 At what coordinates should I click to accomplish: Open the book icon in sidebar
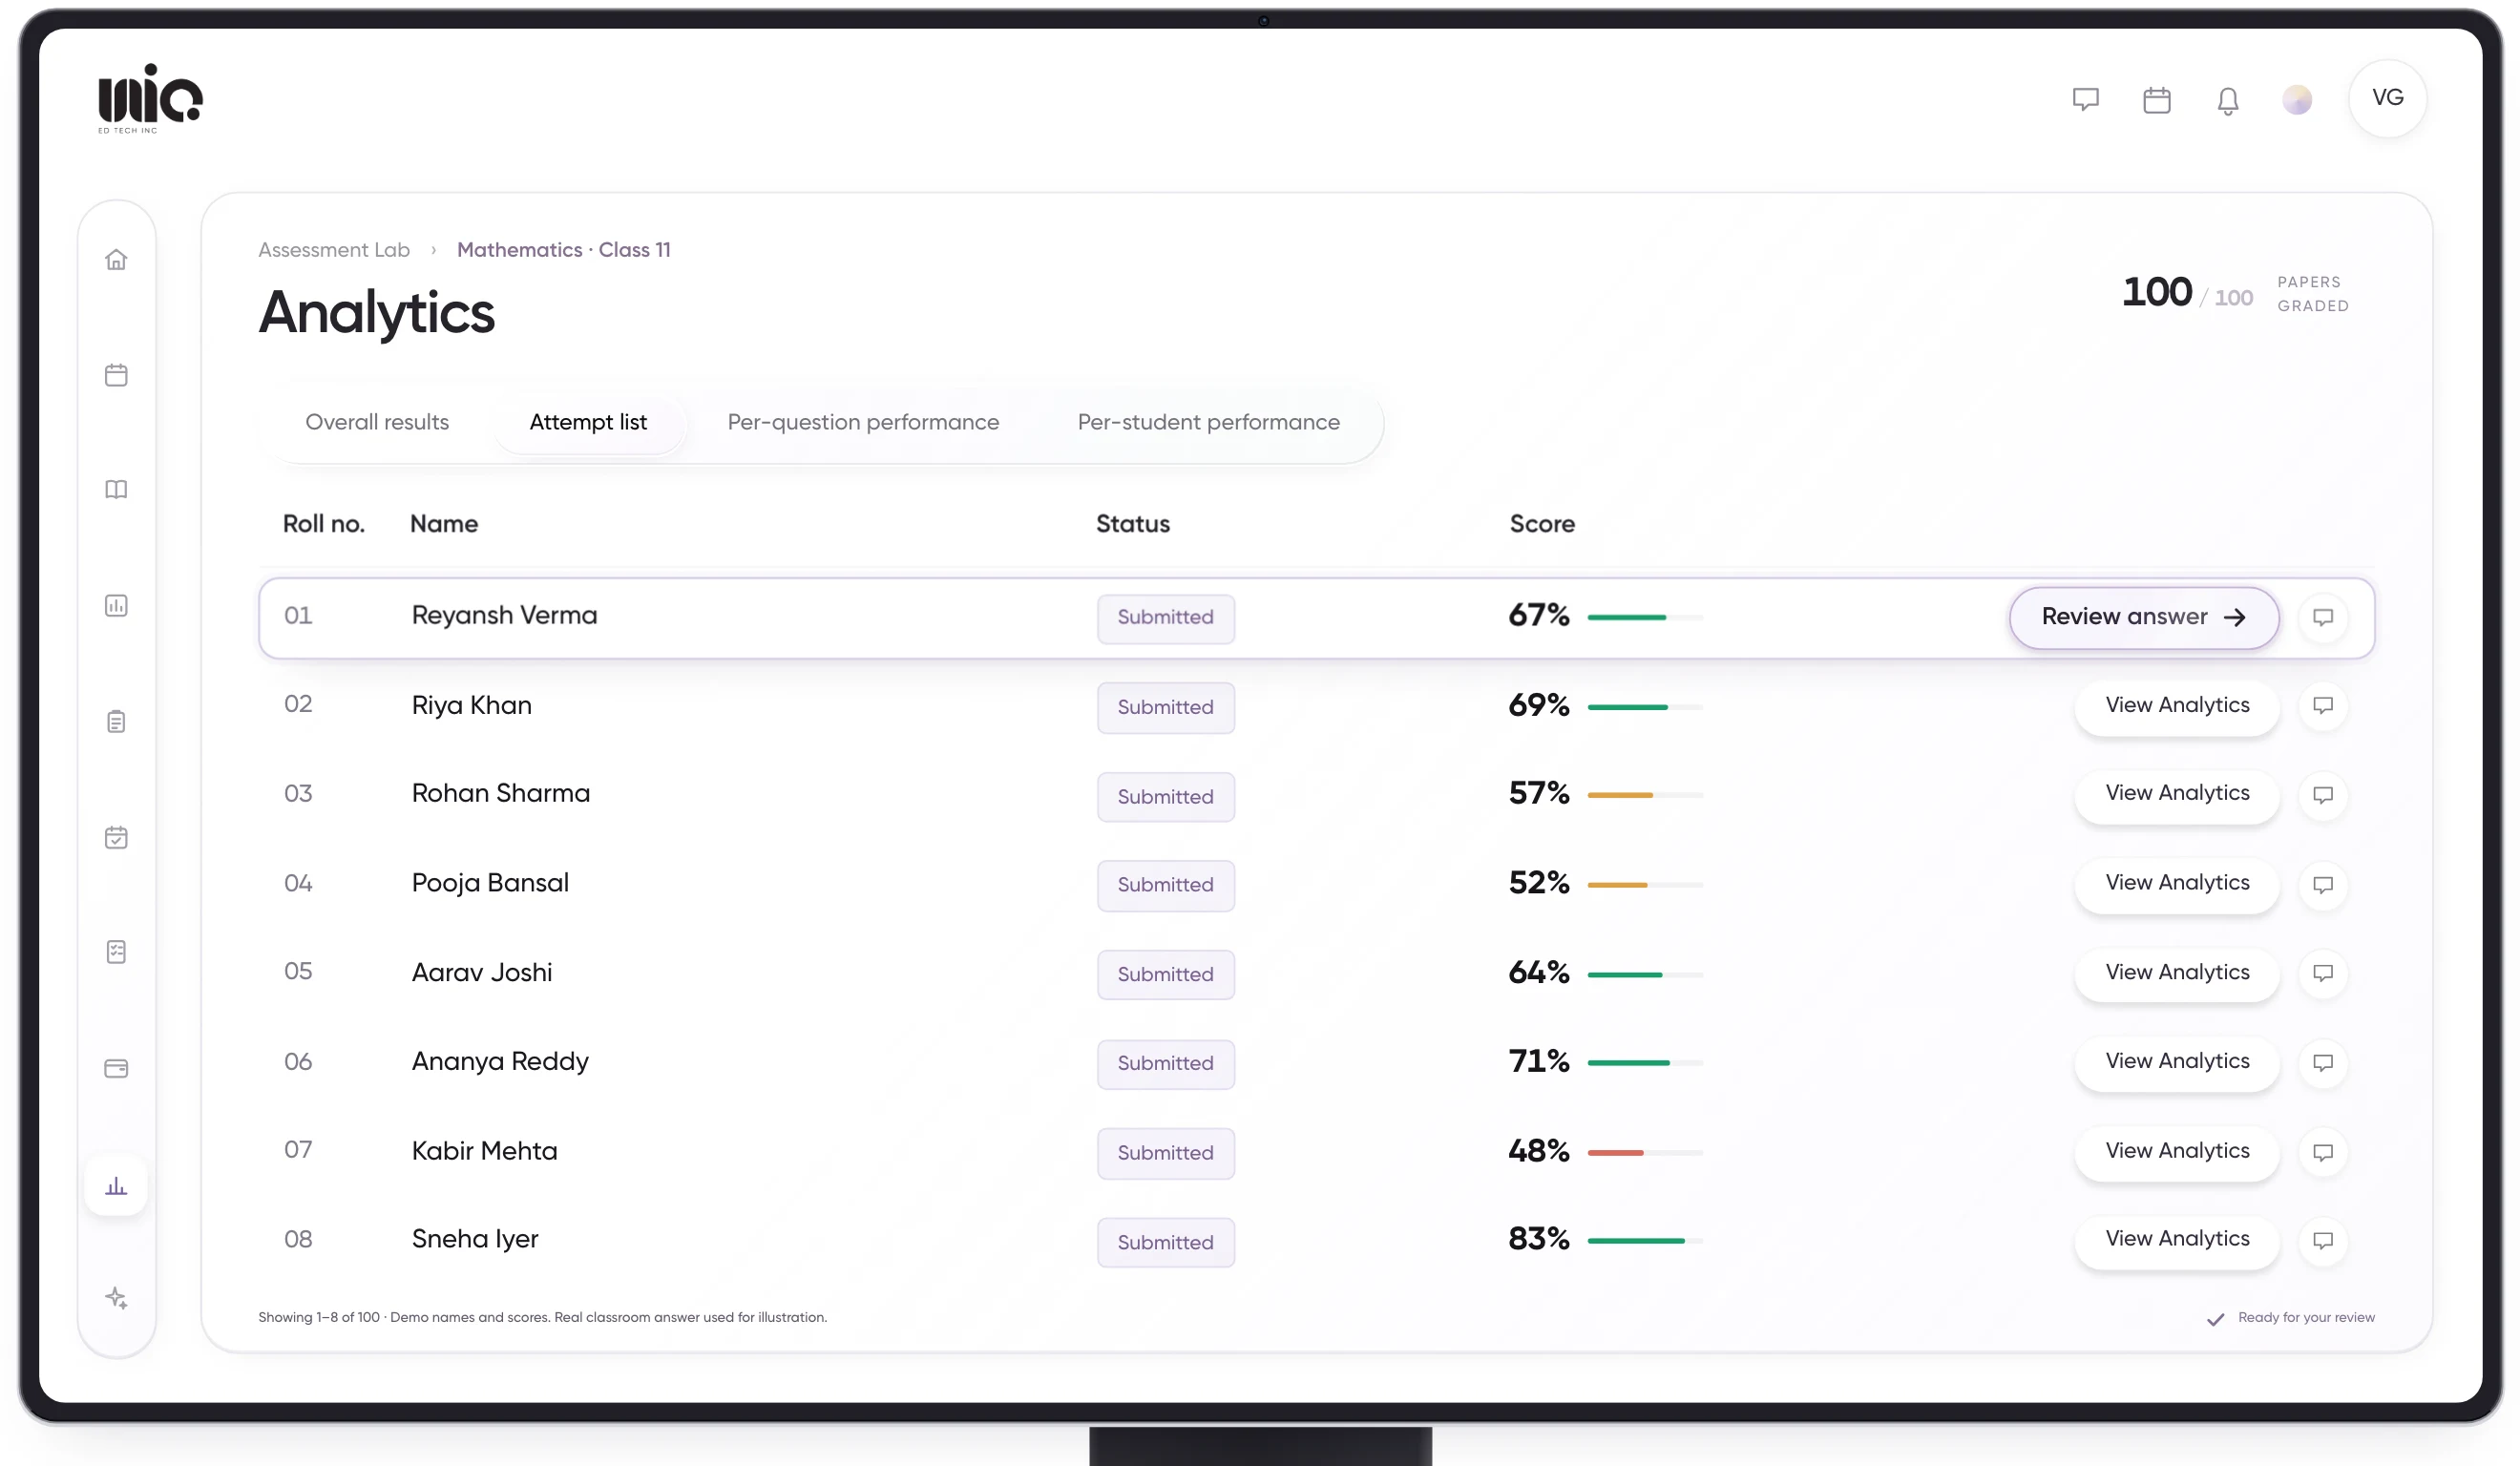(x=116, y=490)
